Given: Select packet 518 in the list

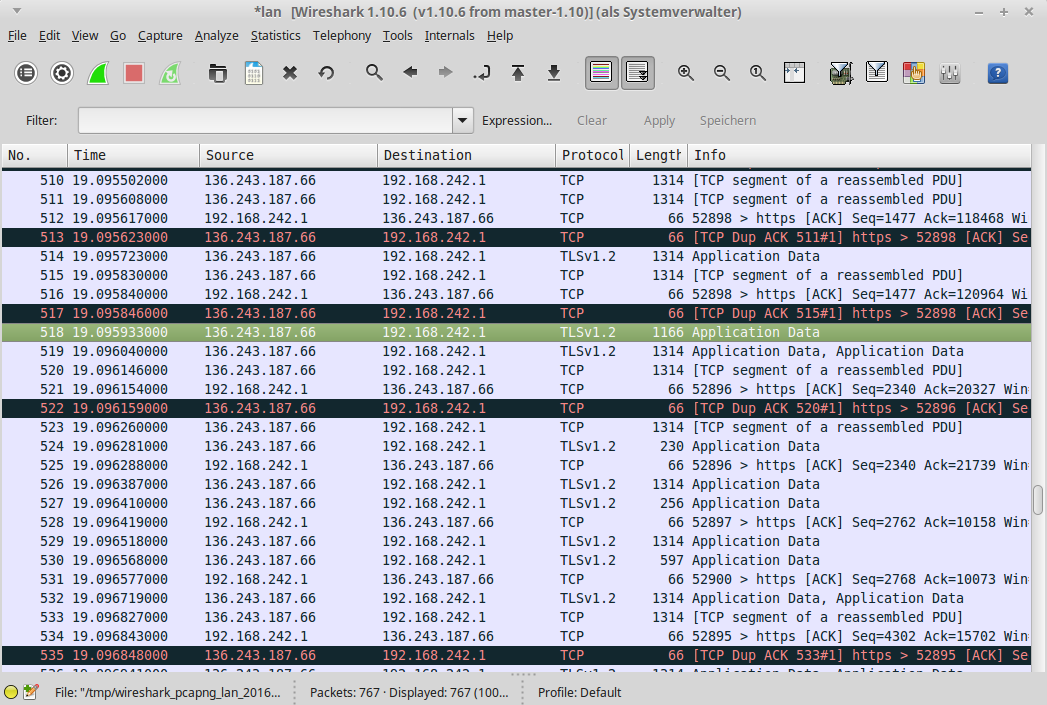Looking at the screenshot, I should coord(400,332).
